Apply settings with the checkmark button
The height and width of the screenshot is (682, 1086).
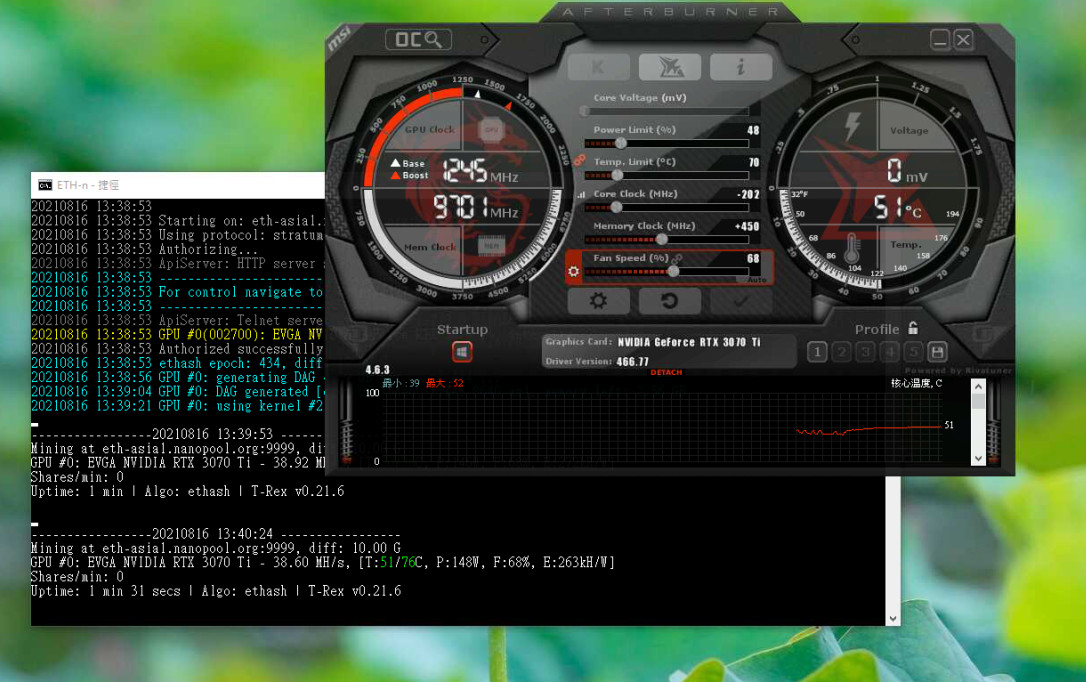click(741, 301)
